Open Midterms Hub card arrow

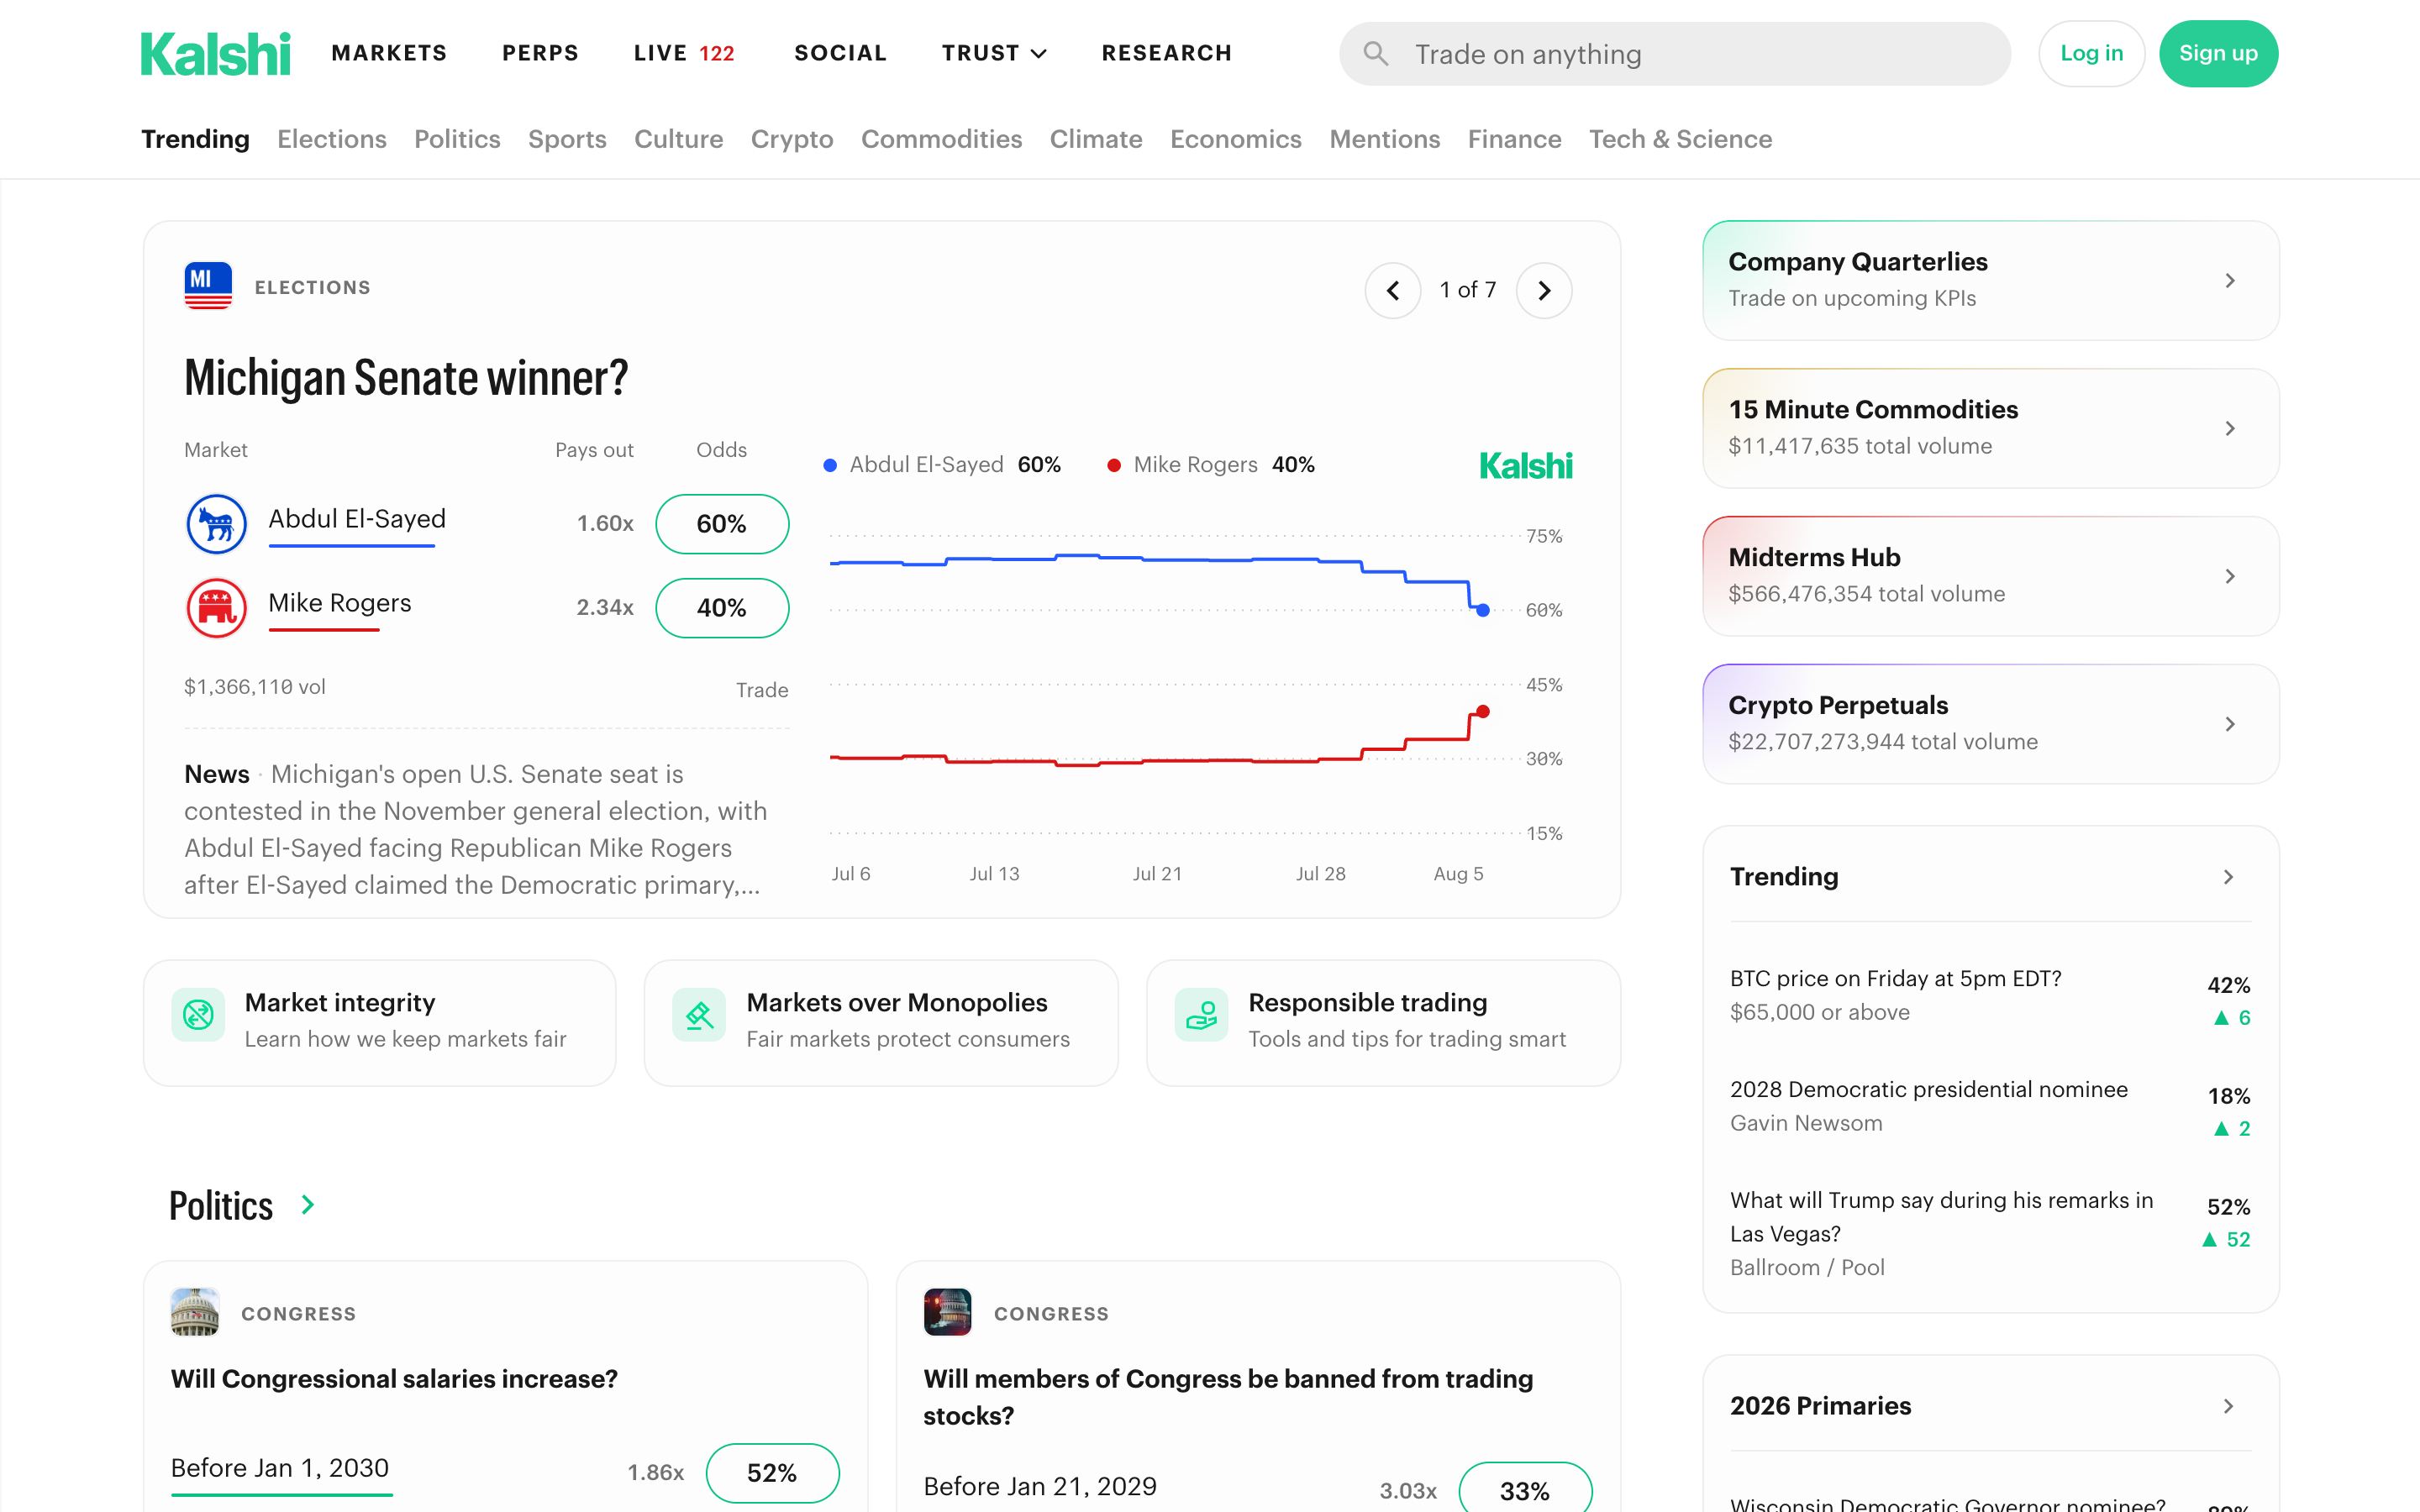click(2229, 576)
